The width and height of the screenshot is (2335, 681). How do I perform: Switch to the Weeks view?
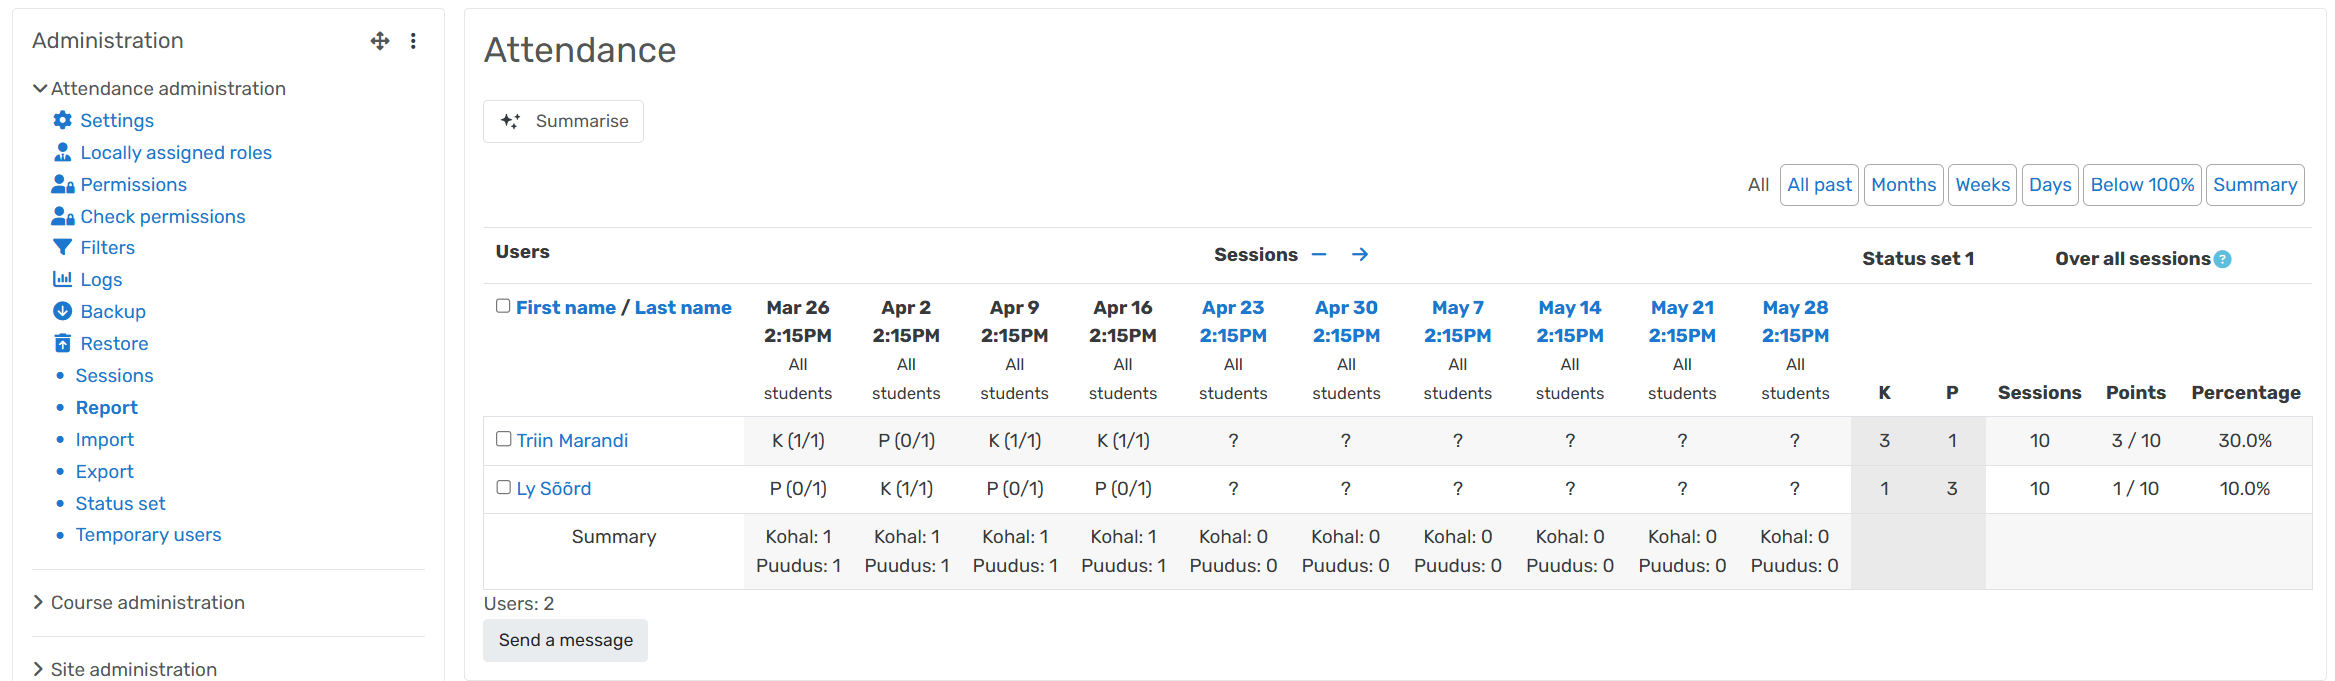pos(1982,185)
